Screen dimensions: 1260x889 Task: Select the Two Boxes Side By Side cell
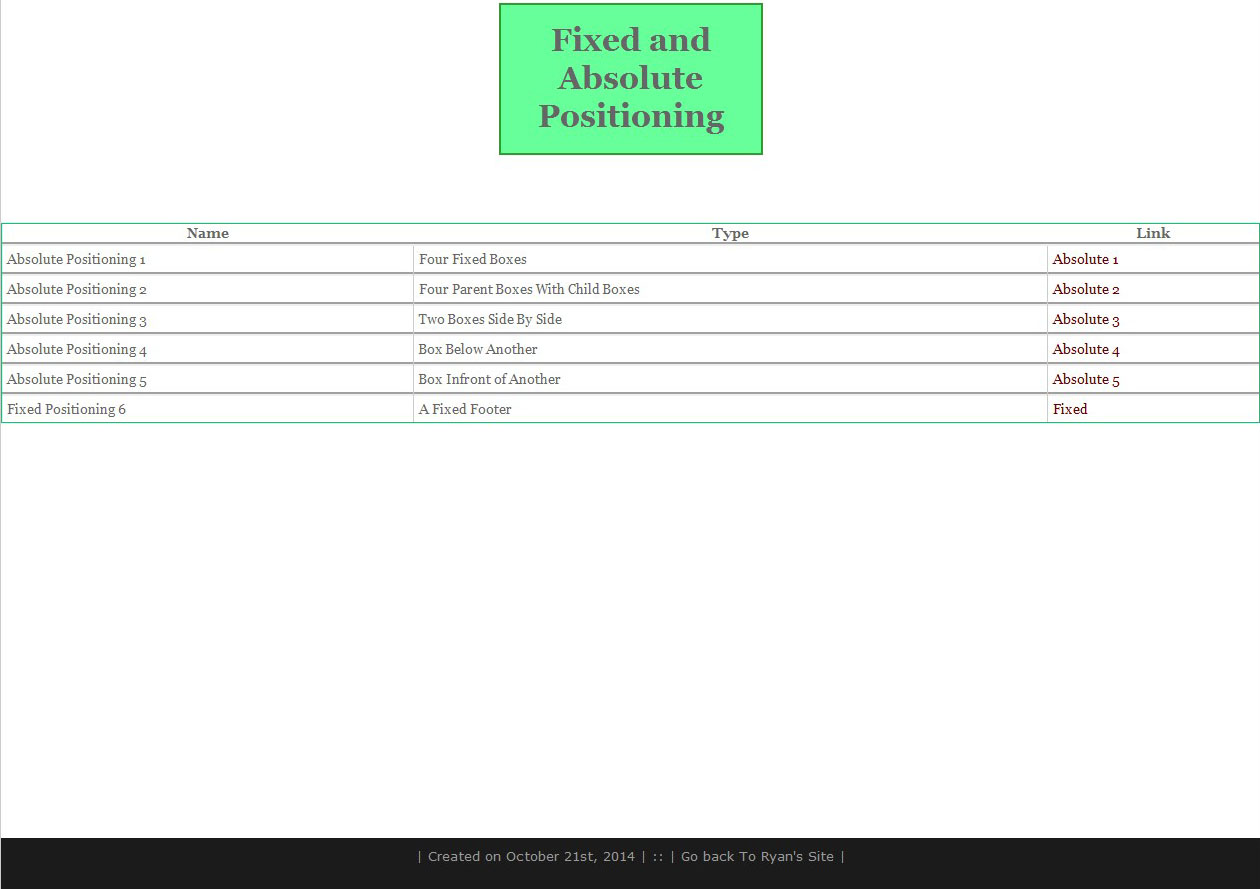tap(490, 319)
